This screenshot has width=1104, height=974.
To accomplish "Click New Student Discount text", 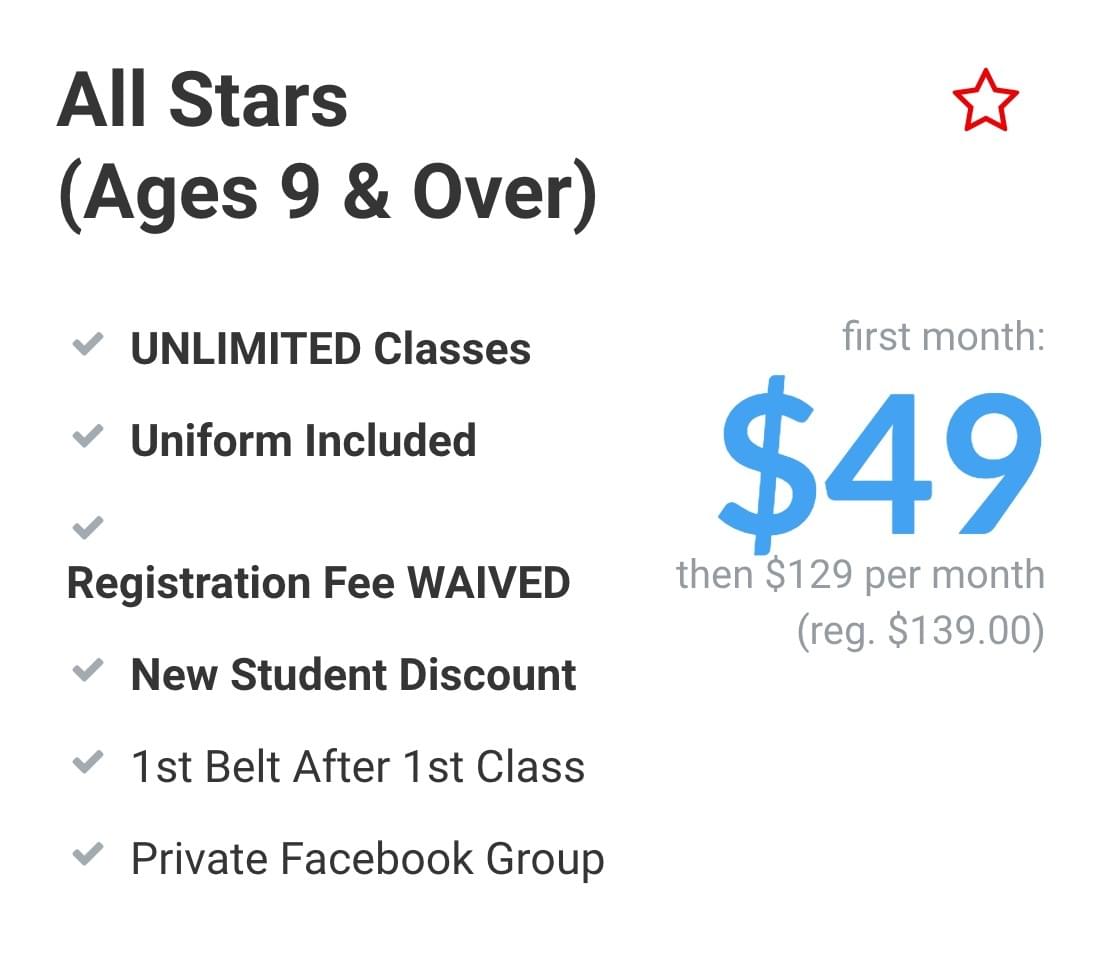I will [353, 675].
